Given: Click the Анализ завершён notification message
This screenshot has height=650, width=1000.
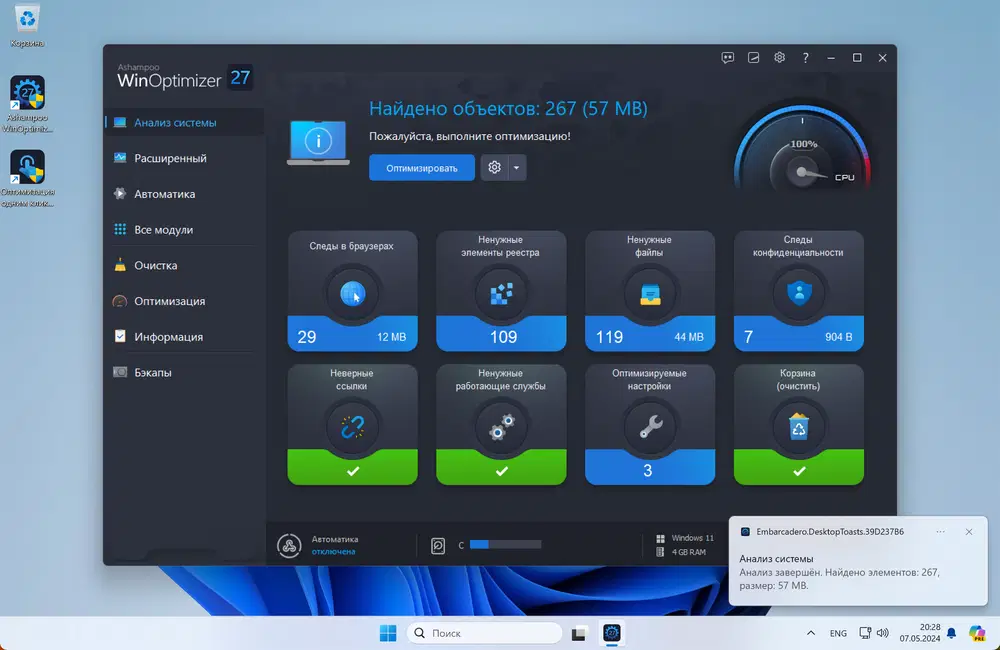Looking at the screenshot, I should click(839, 579).
